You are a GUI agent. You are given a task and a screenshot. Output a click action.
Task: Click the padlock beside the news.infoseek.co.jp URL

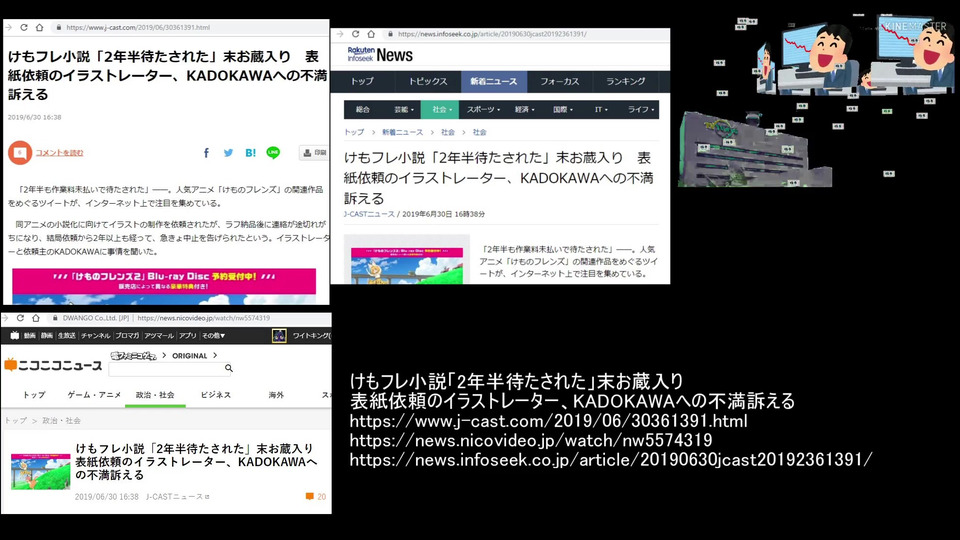click(x=390, y=34)
